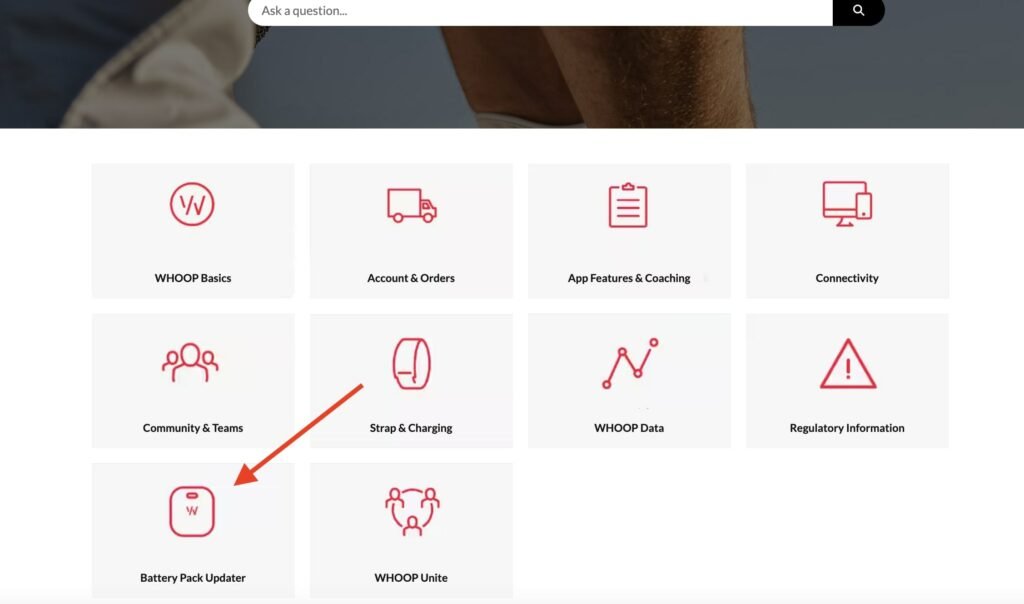The width and height of the screenshot is (1024, 604).
Task: Open the Connectivity category label
Action: [847, 278]
